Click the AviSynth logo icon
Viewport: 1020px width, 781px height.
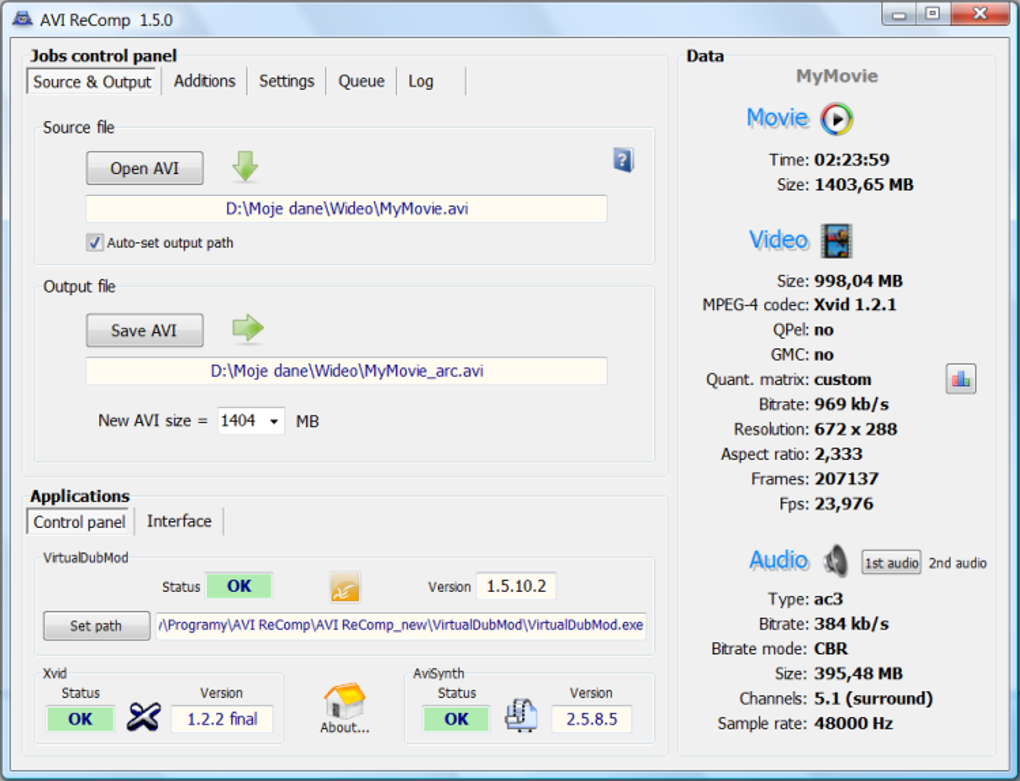click(x=521, y=716)
